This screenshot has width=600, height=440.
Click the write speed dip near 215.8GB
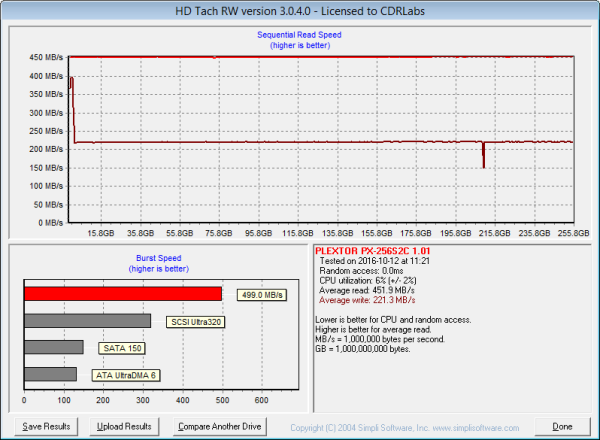[484, 155]
